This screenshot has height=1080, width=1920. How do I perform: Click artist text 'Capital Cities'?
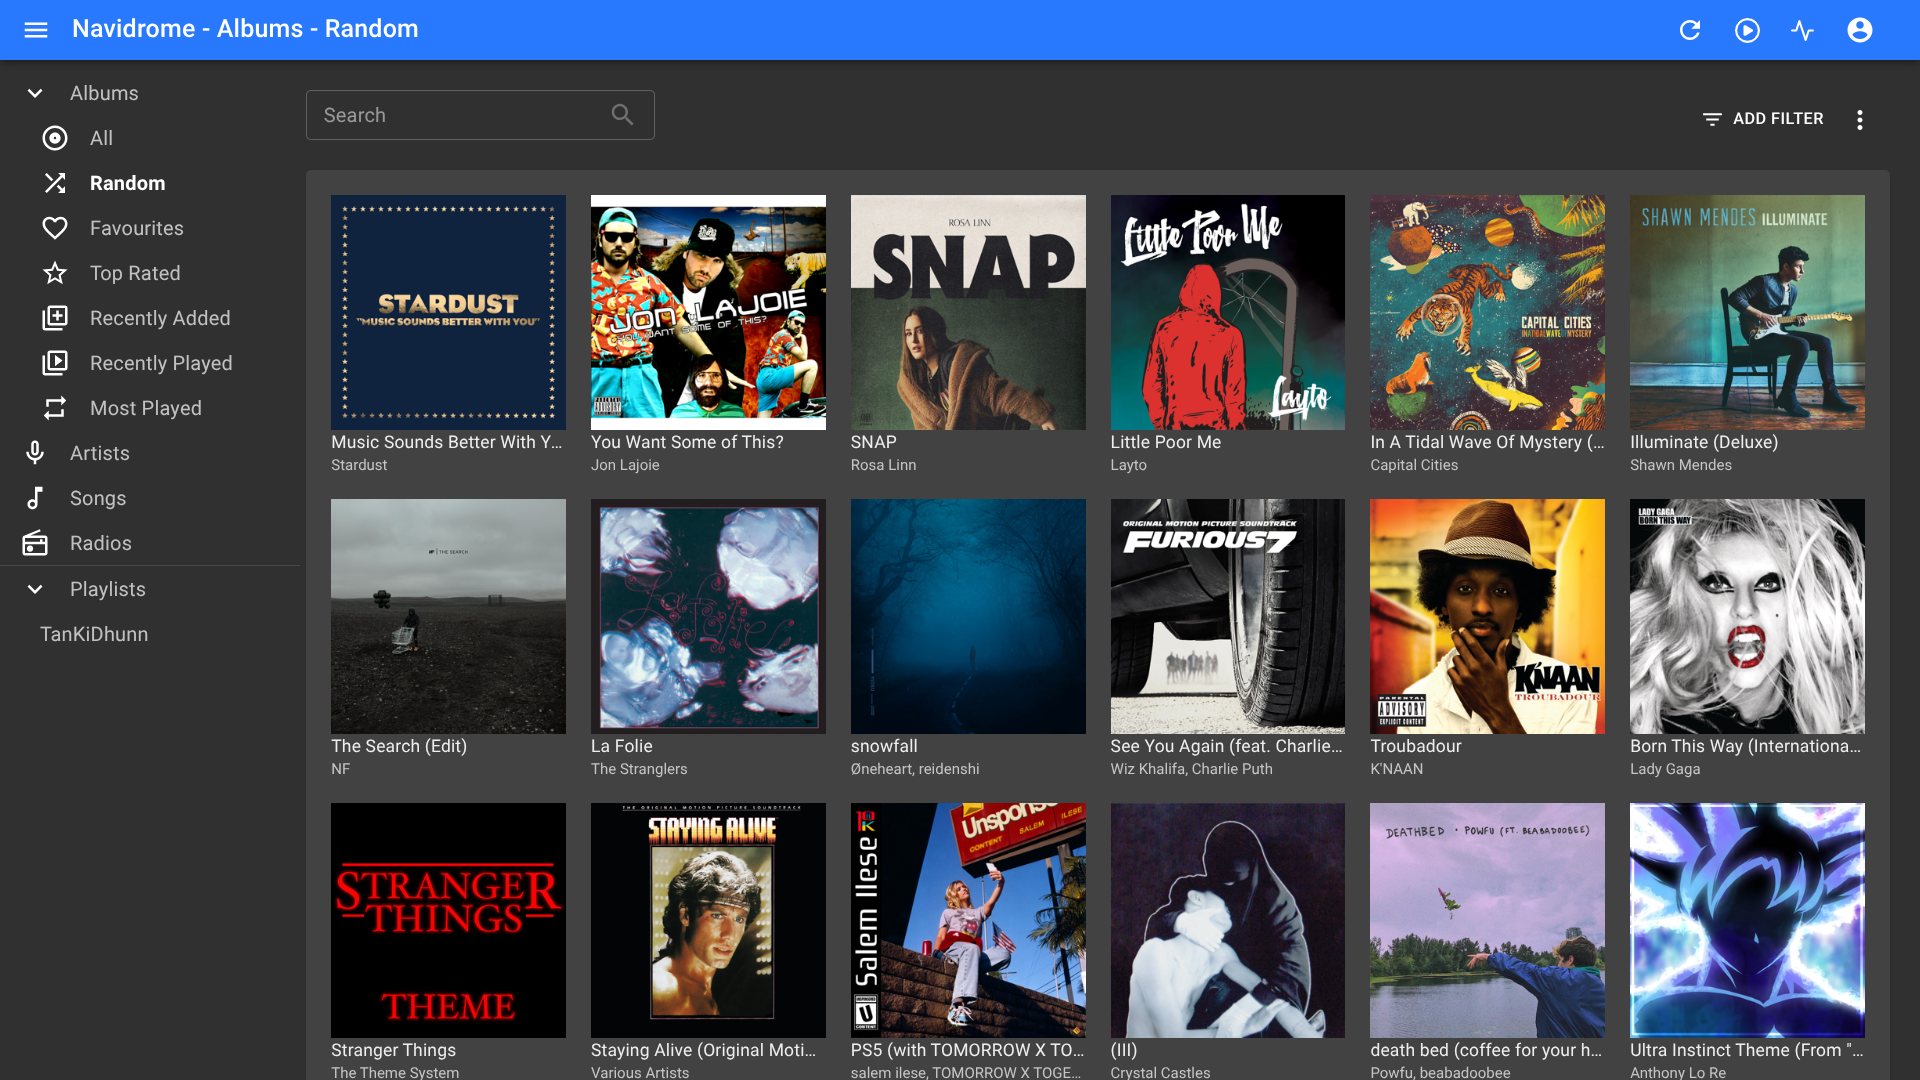[1414, 465]
